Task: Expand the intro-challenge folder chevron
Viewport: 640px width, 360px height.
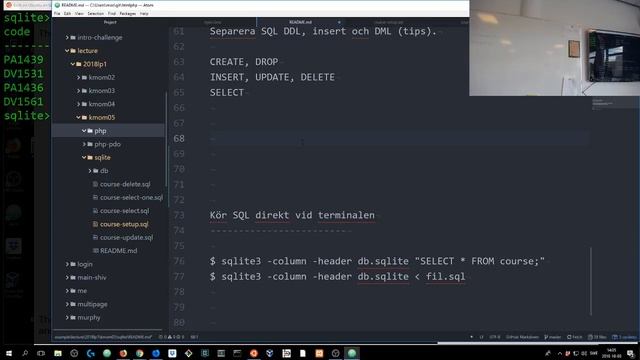Action: tap(67, 37)
